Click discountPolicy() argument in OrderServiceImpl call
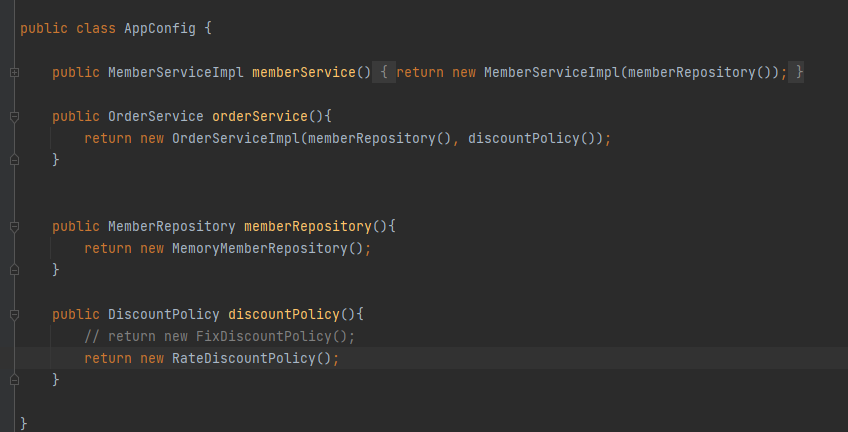The image size is (848, 432). coord(532,138)
